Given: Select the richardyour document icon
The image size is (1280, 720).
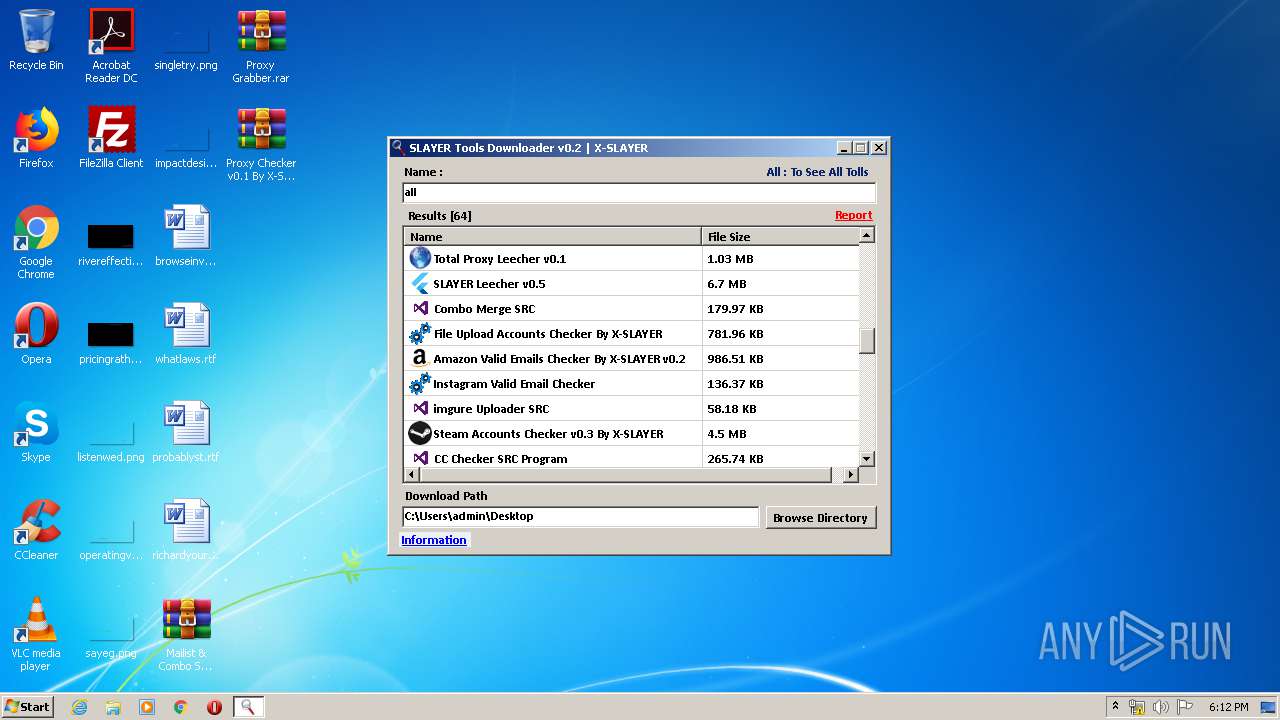Looking at the screenshot, I should [186, 530].
